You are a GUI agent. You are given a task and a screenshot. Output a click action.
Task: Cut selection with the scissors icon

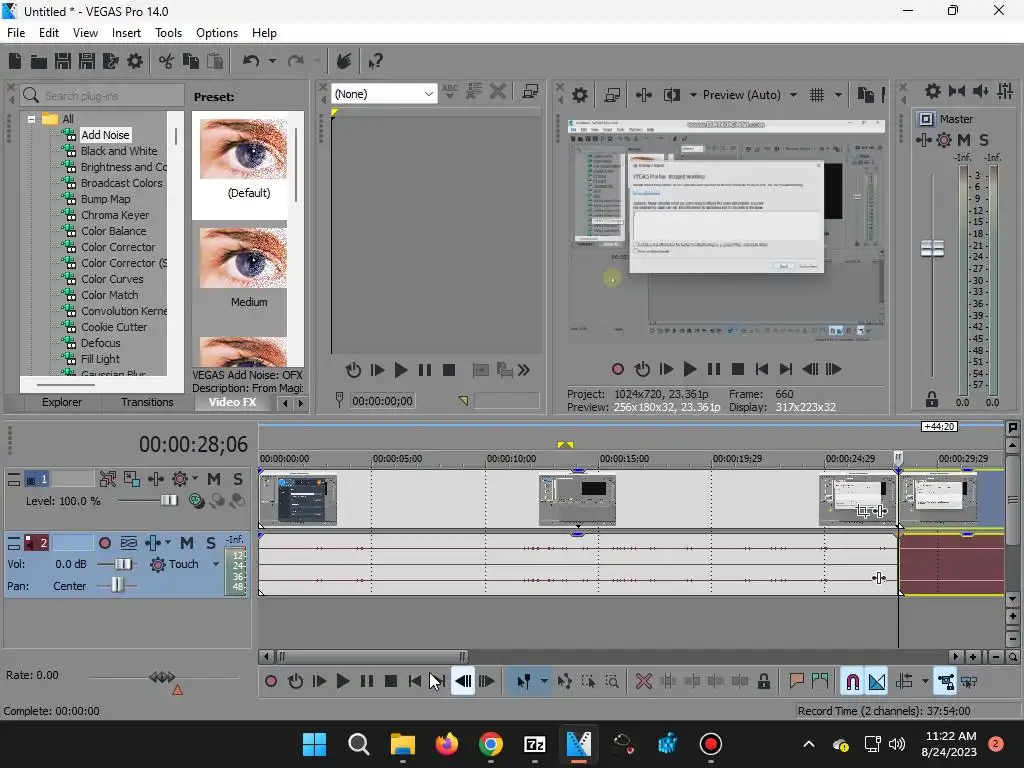[166, 61]
